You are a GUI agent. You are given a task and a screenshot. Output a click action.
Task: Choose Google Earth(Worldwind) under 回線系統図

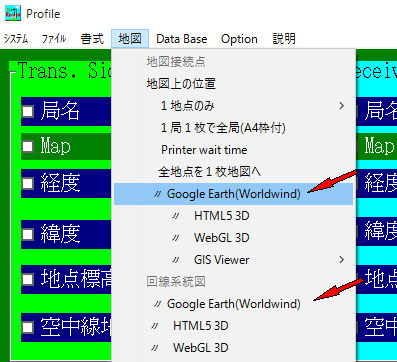233,304
